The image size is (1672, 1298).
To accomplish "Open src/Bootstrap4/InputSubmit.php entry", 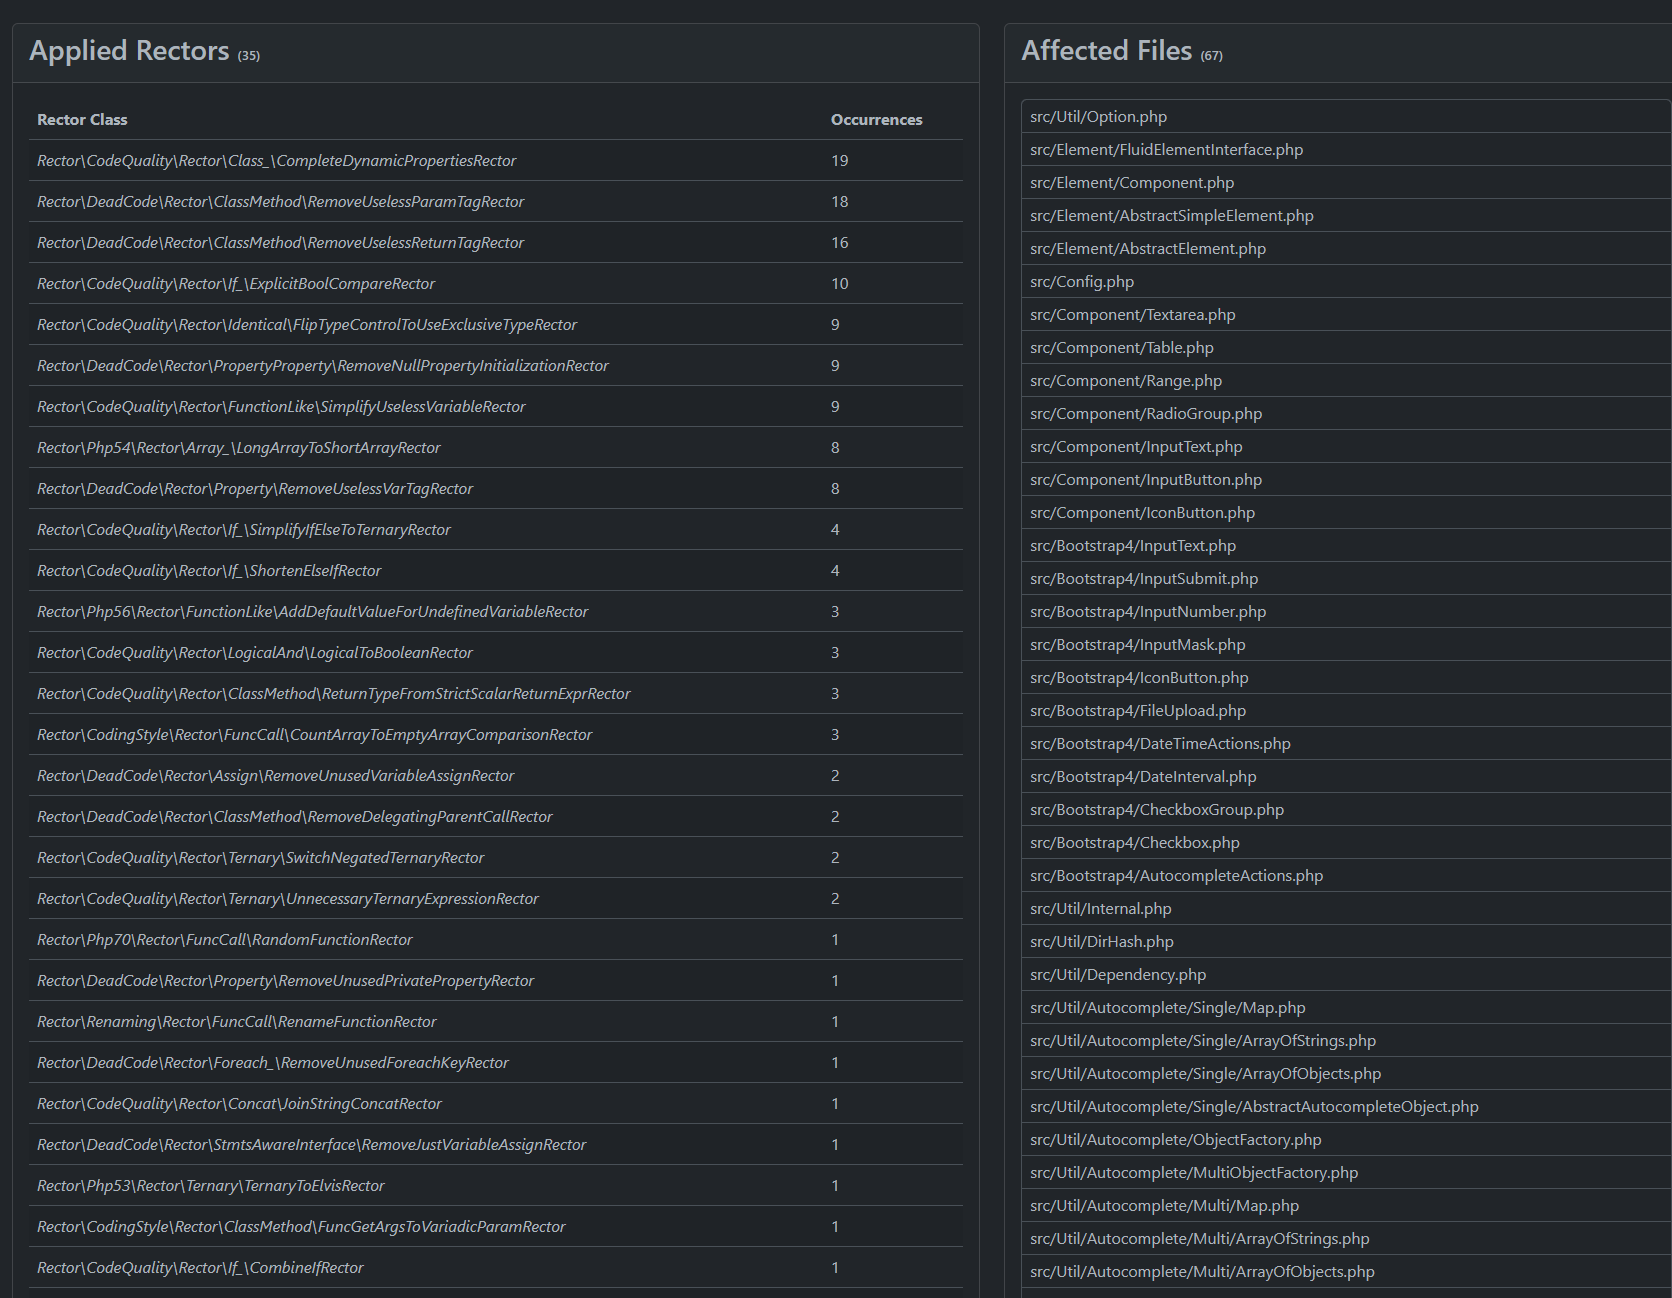I will tap(1346, 578).
